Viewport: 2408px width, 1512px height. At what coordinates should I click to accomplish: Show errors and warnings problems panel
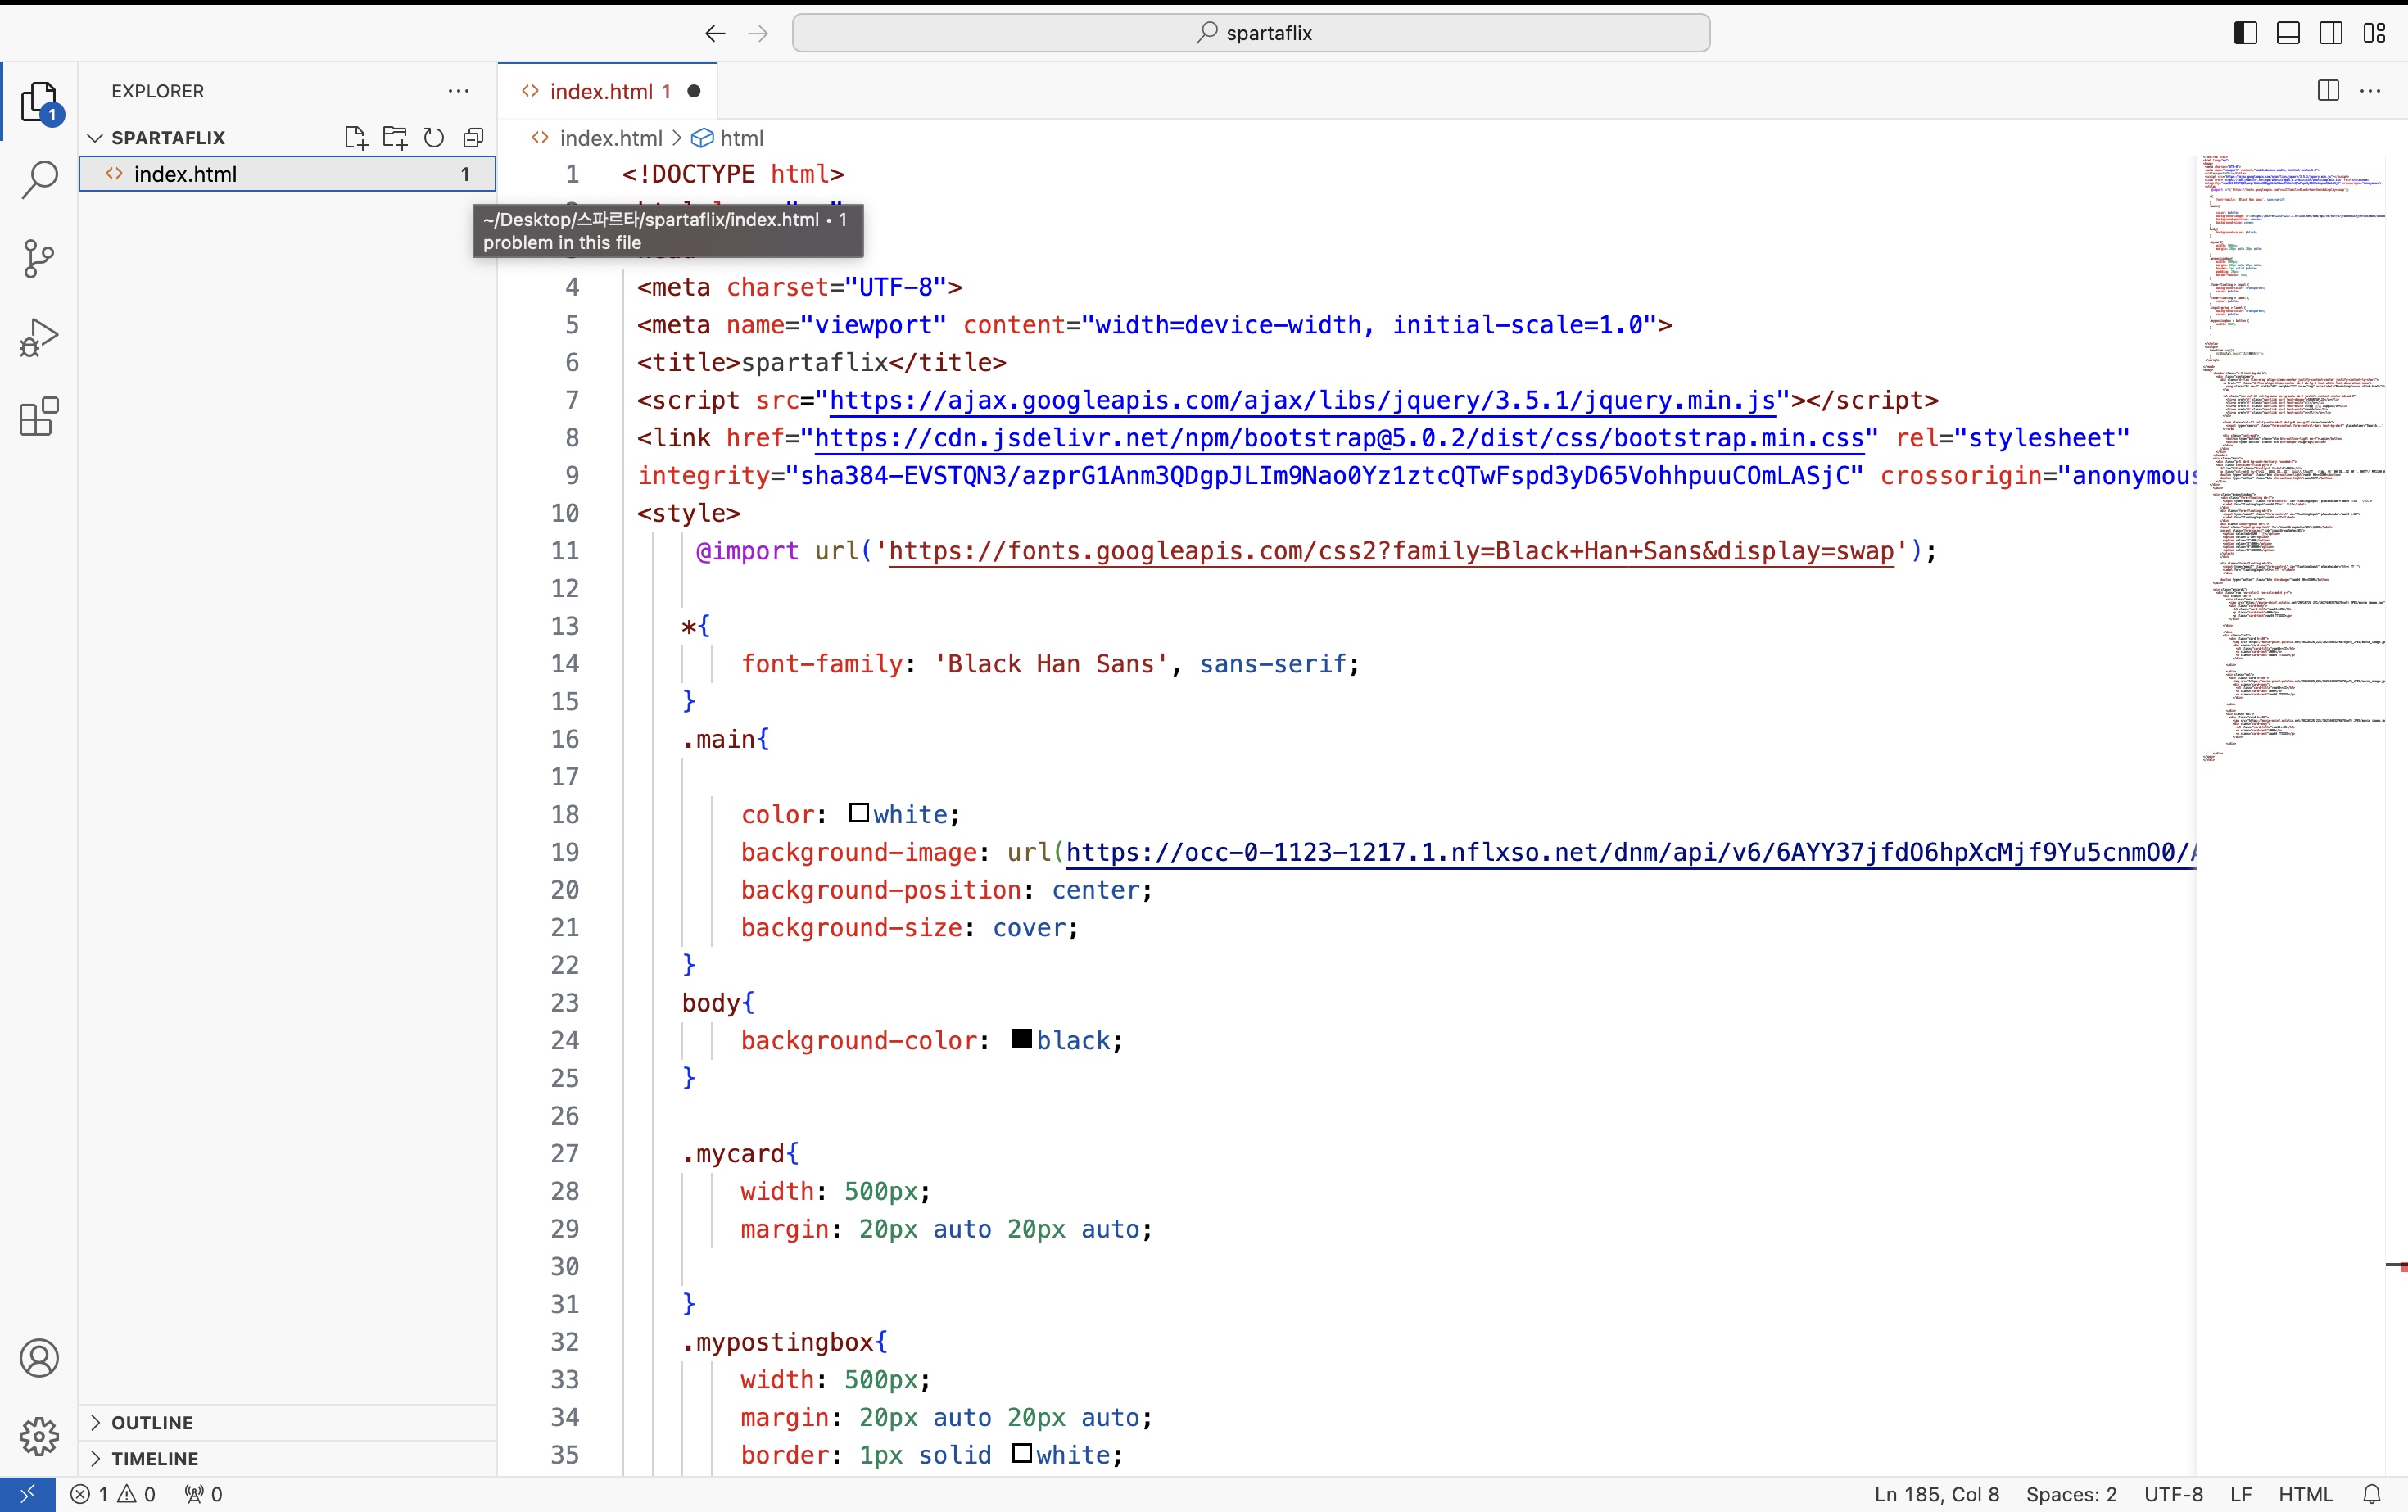113,1494
